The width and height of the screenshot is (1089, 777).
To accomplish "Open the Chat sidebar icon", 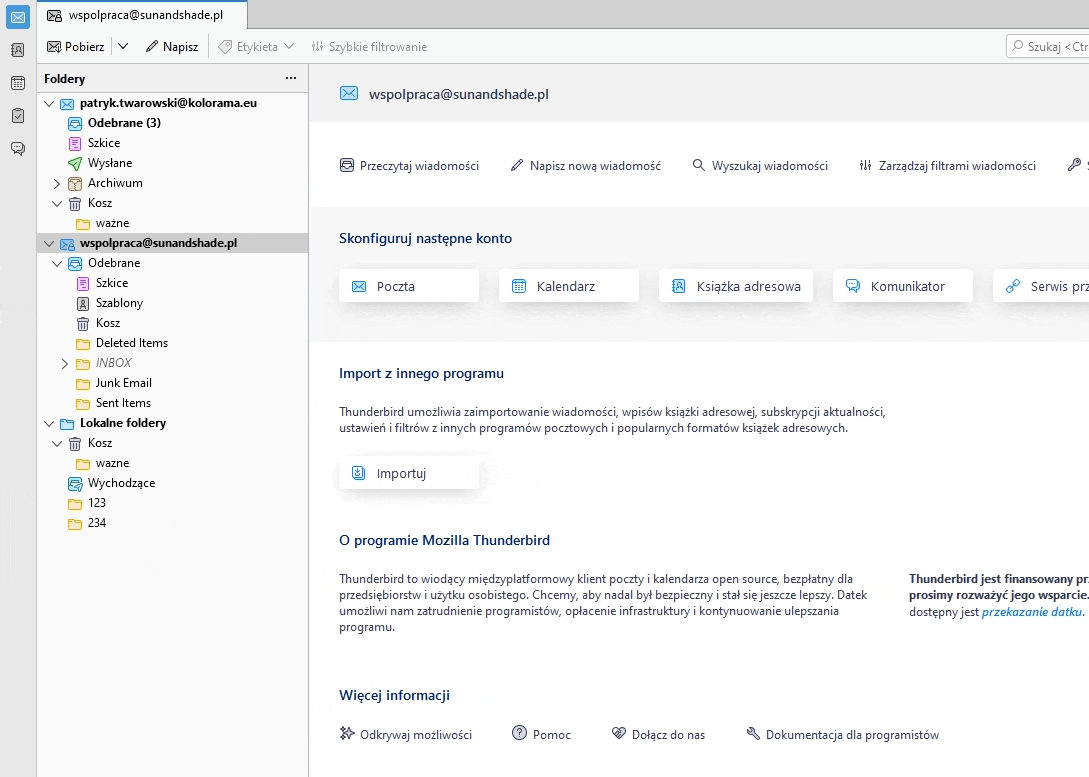I will (18, 149).
